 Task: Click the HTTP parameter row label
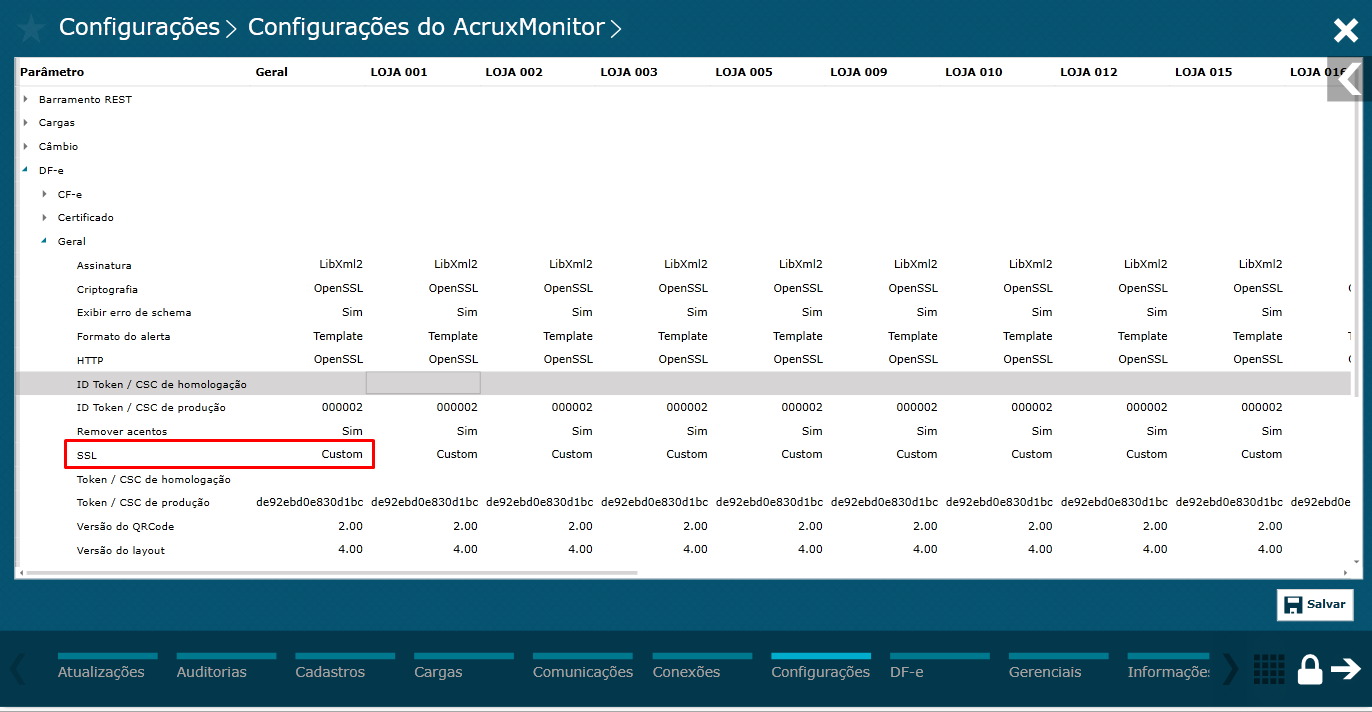point(90,360)
